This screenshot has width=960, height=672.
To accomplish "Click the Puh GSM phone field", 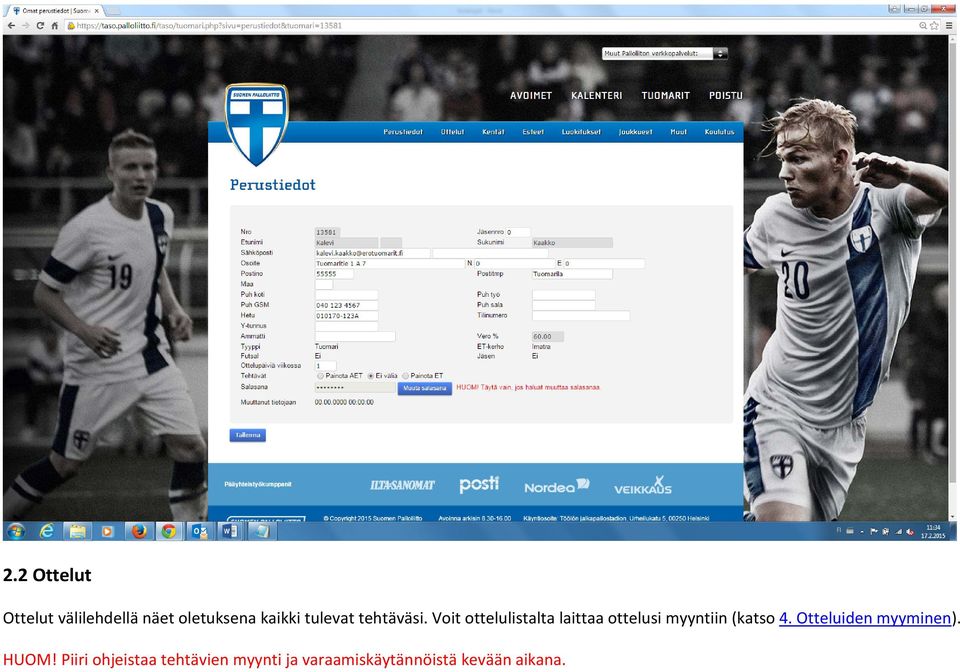I will coord(347,305).
